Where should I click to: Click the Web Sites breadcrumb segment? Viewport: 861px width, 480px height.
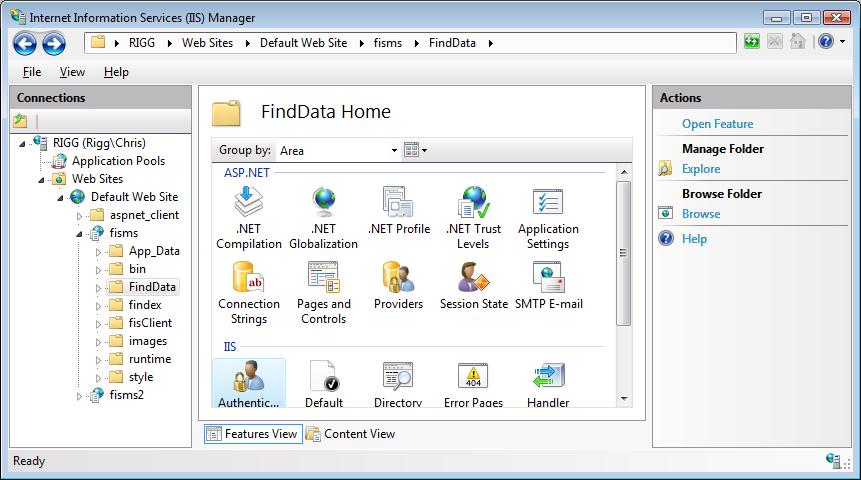pyautogui.click(x=207, y=43)
